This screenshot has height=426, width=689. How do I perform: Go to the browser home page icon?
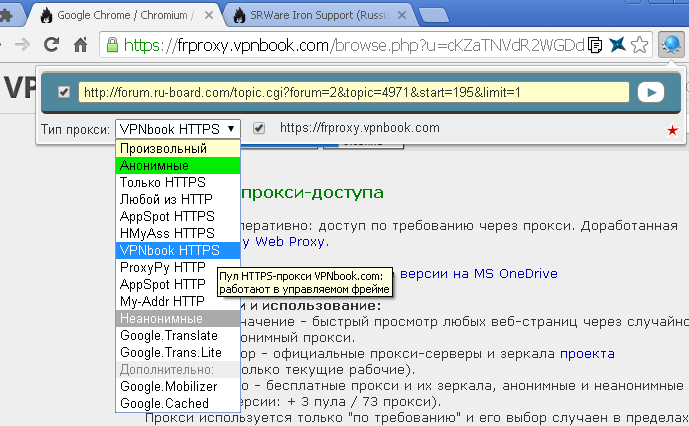tap(80, 44)
